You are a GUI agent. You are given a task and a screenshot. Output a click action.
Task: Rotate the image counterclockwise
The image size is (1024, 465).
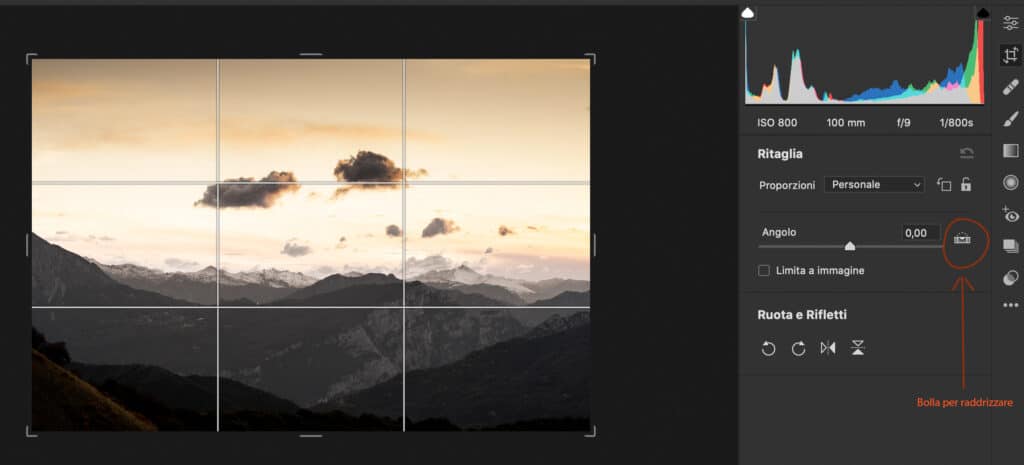[x=769, y=349]
